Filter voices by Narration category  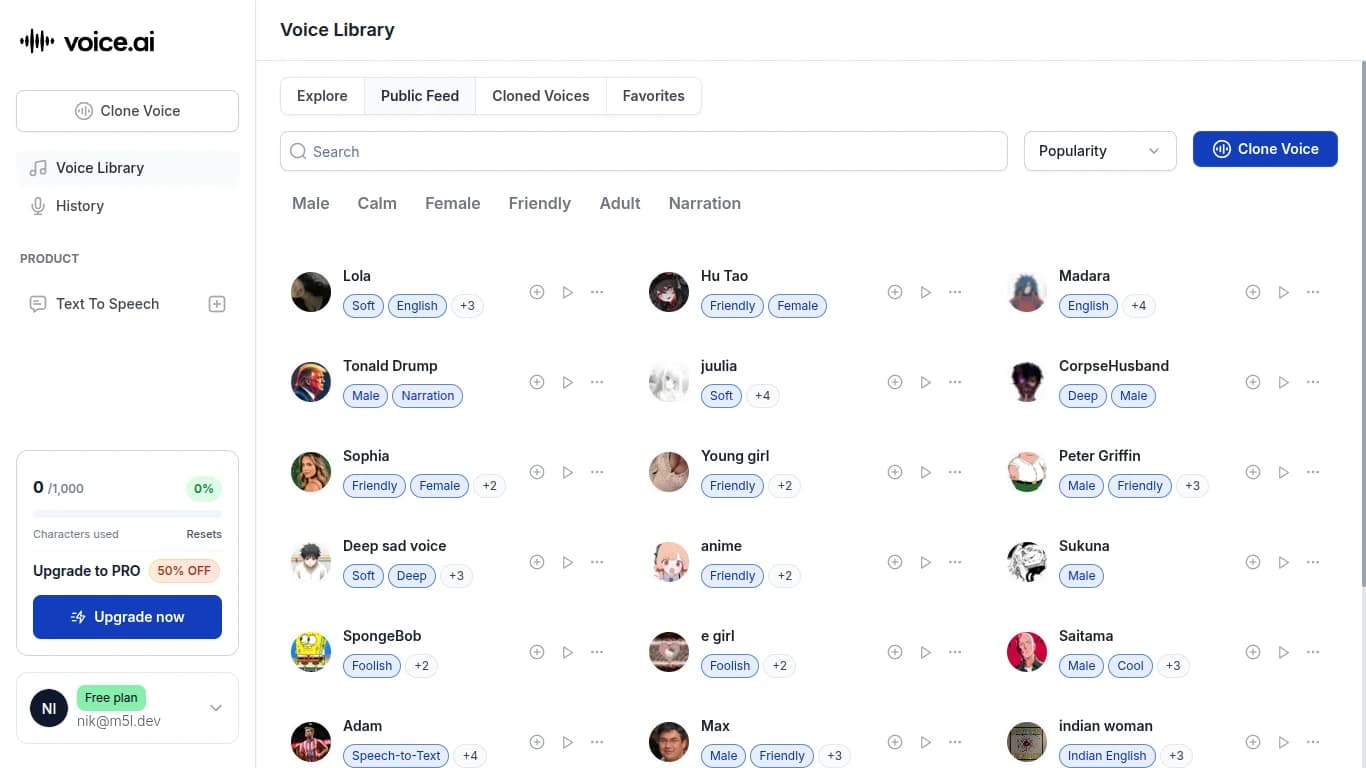[705, 203]
